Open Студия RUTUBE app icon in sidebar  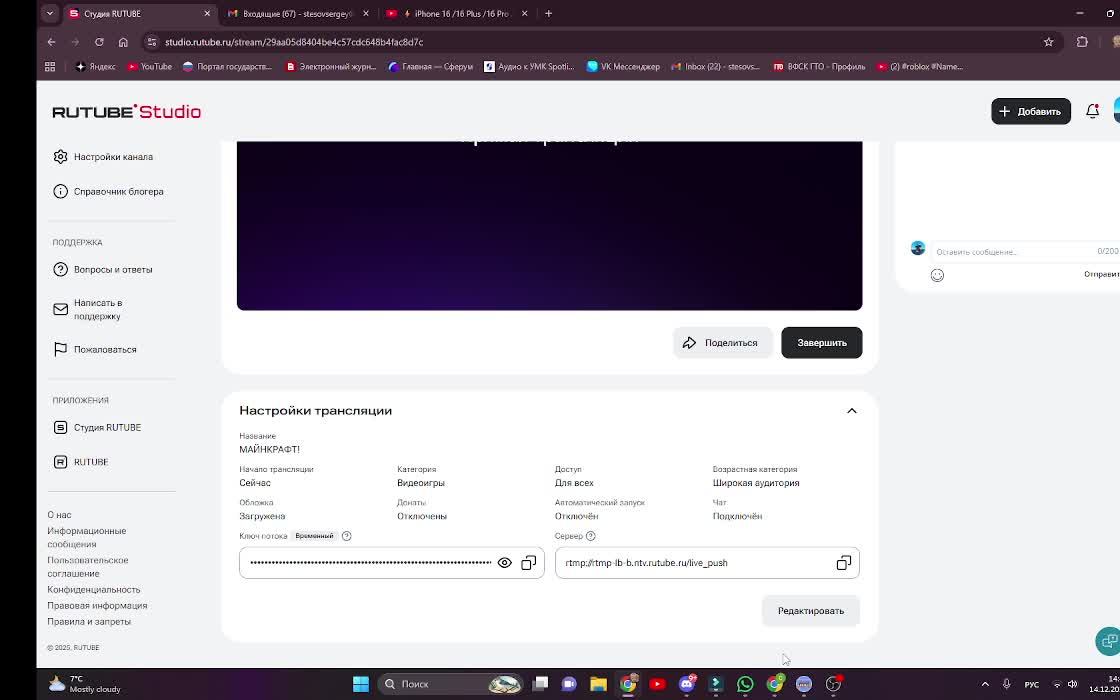tap(61, 427)
